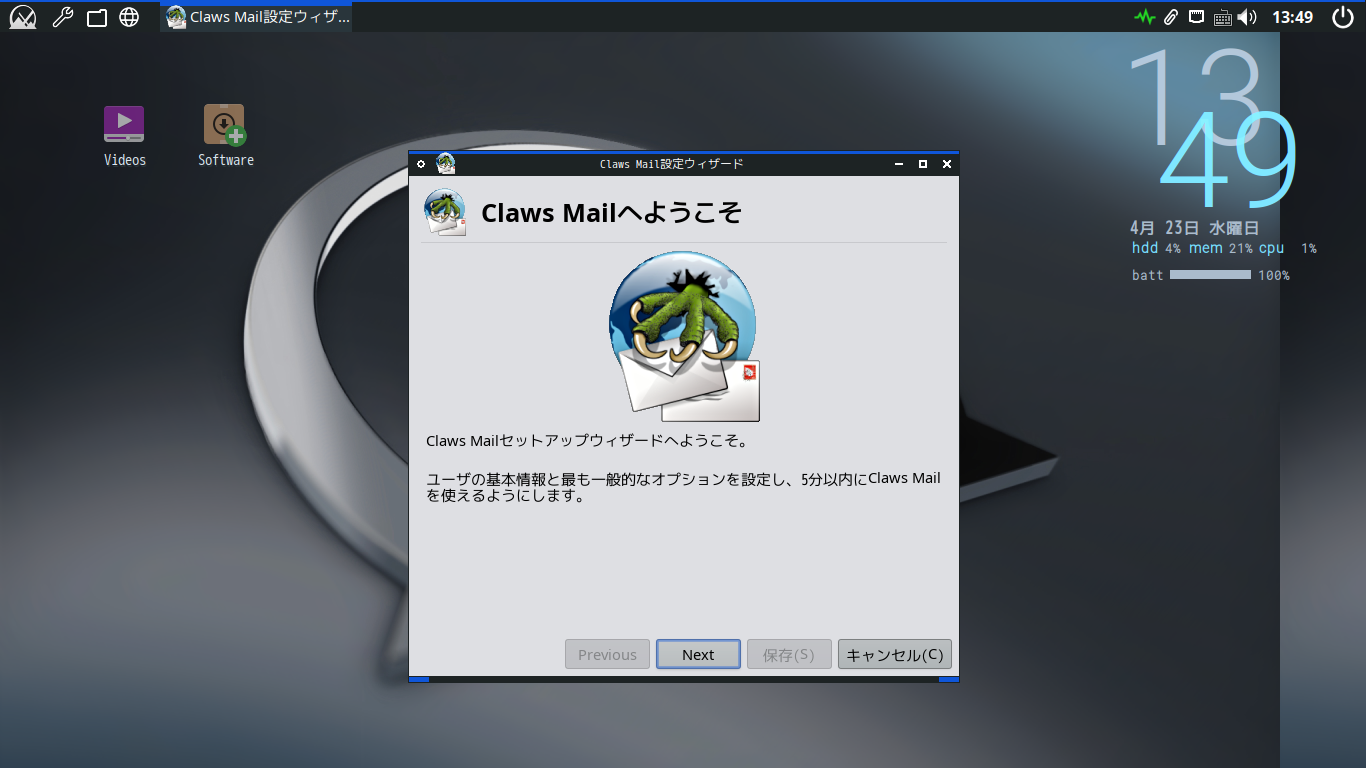
Task: Open the volume speaker tray icon
Action: click(1247, 17)
